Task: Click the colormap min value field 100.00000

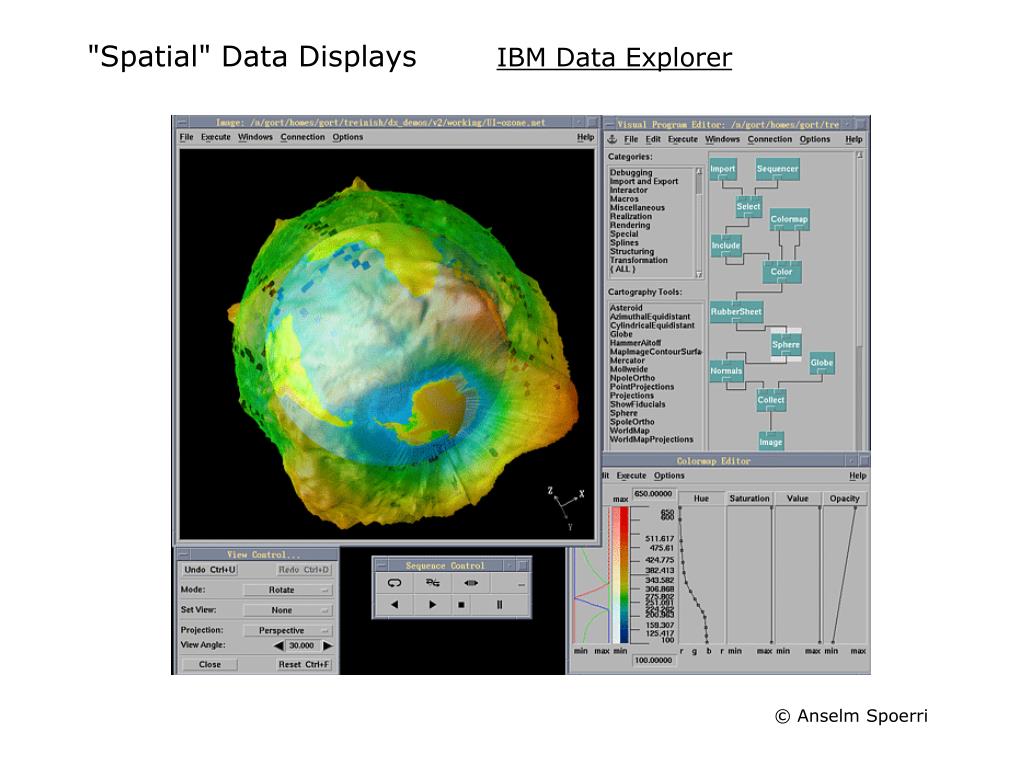Action: 653,660
